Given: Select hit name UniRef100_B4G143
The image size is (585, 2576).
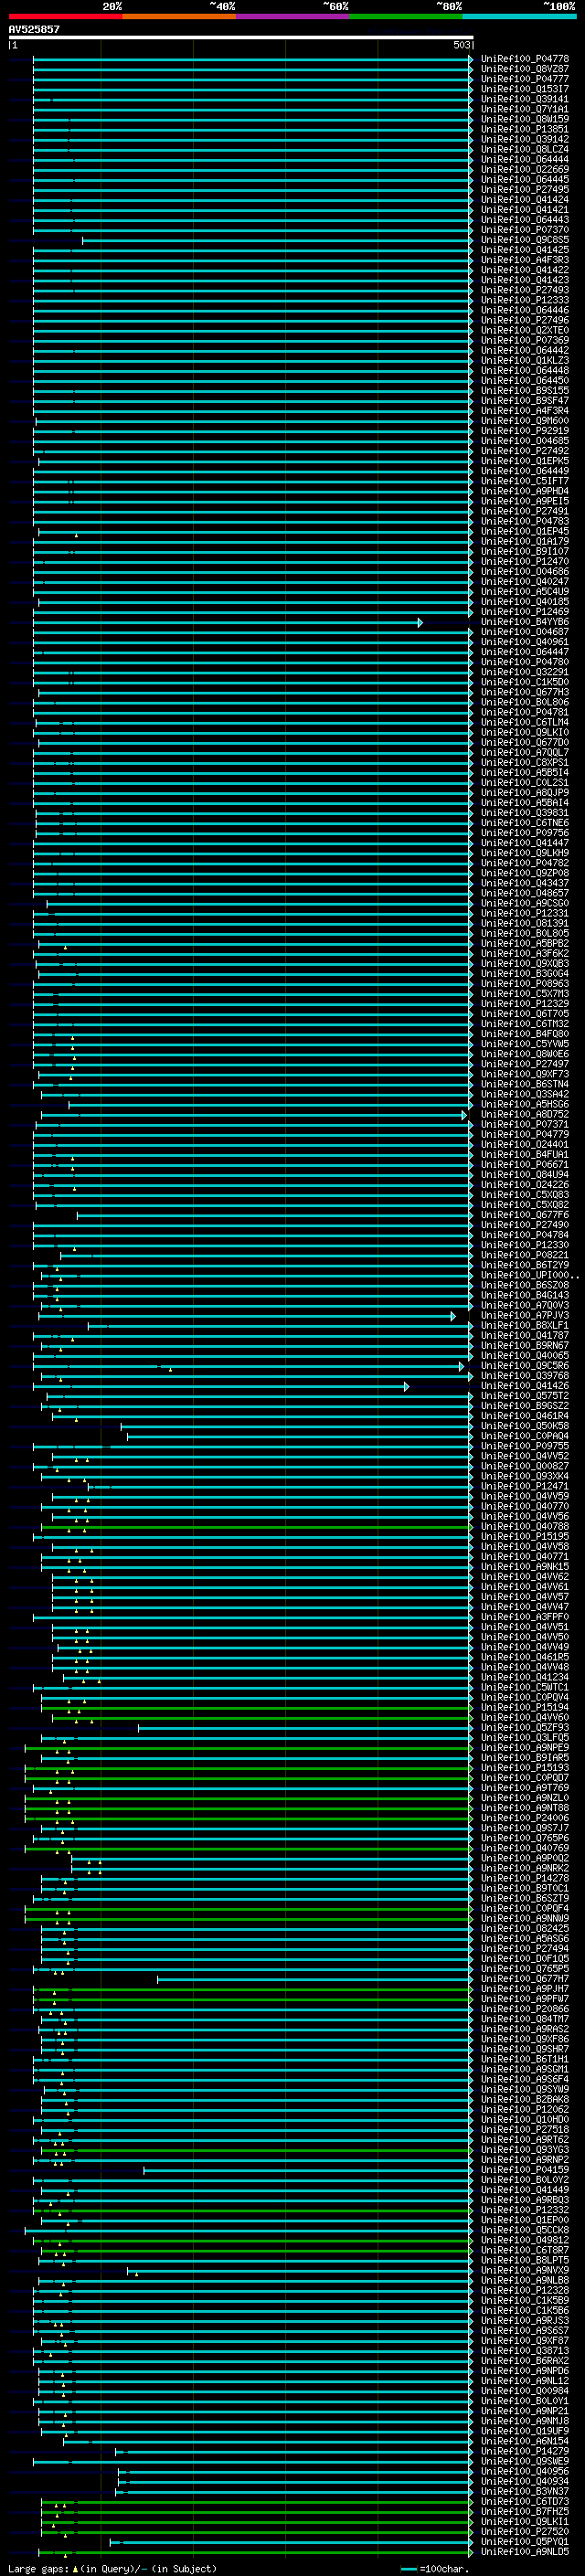Looking at the screenshot, I should (525, 1295).
